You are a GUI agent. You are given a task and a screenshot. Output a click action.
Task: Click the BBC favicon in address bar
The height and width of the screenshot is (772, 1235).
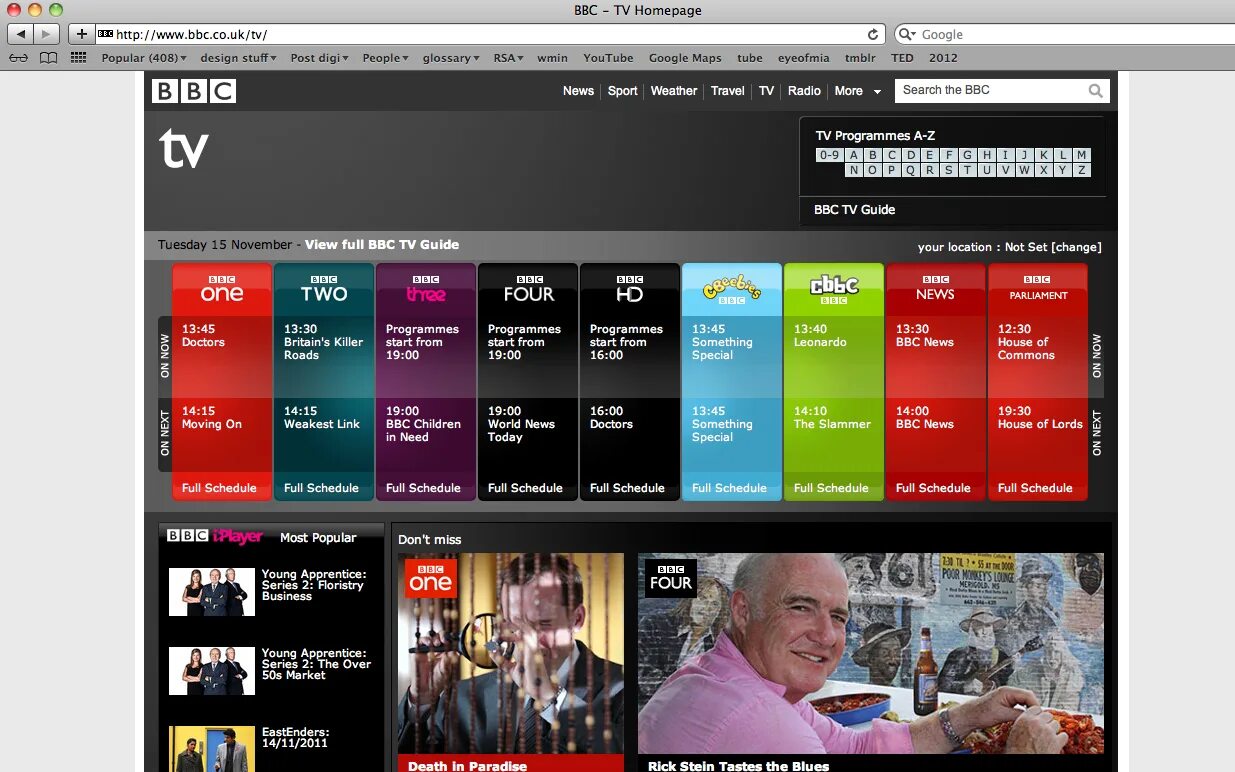[x=105, y=34]
